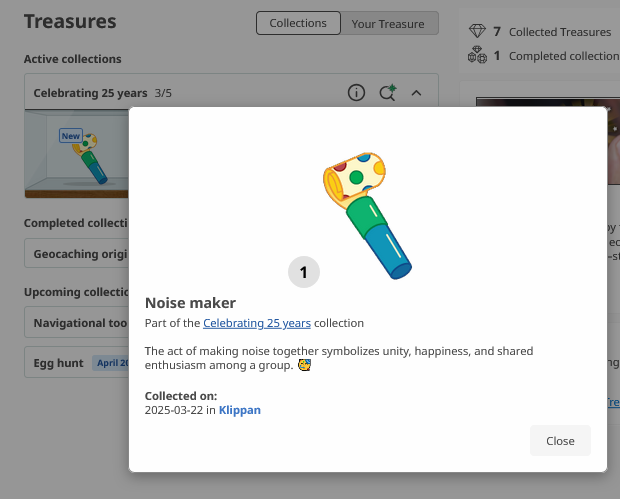
Task: Click the count badge showing 1
Action: (x=303, y=271)
